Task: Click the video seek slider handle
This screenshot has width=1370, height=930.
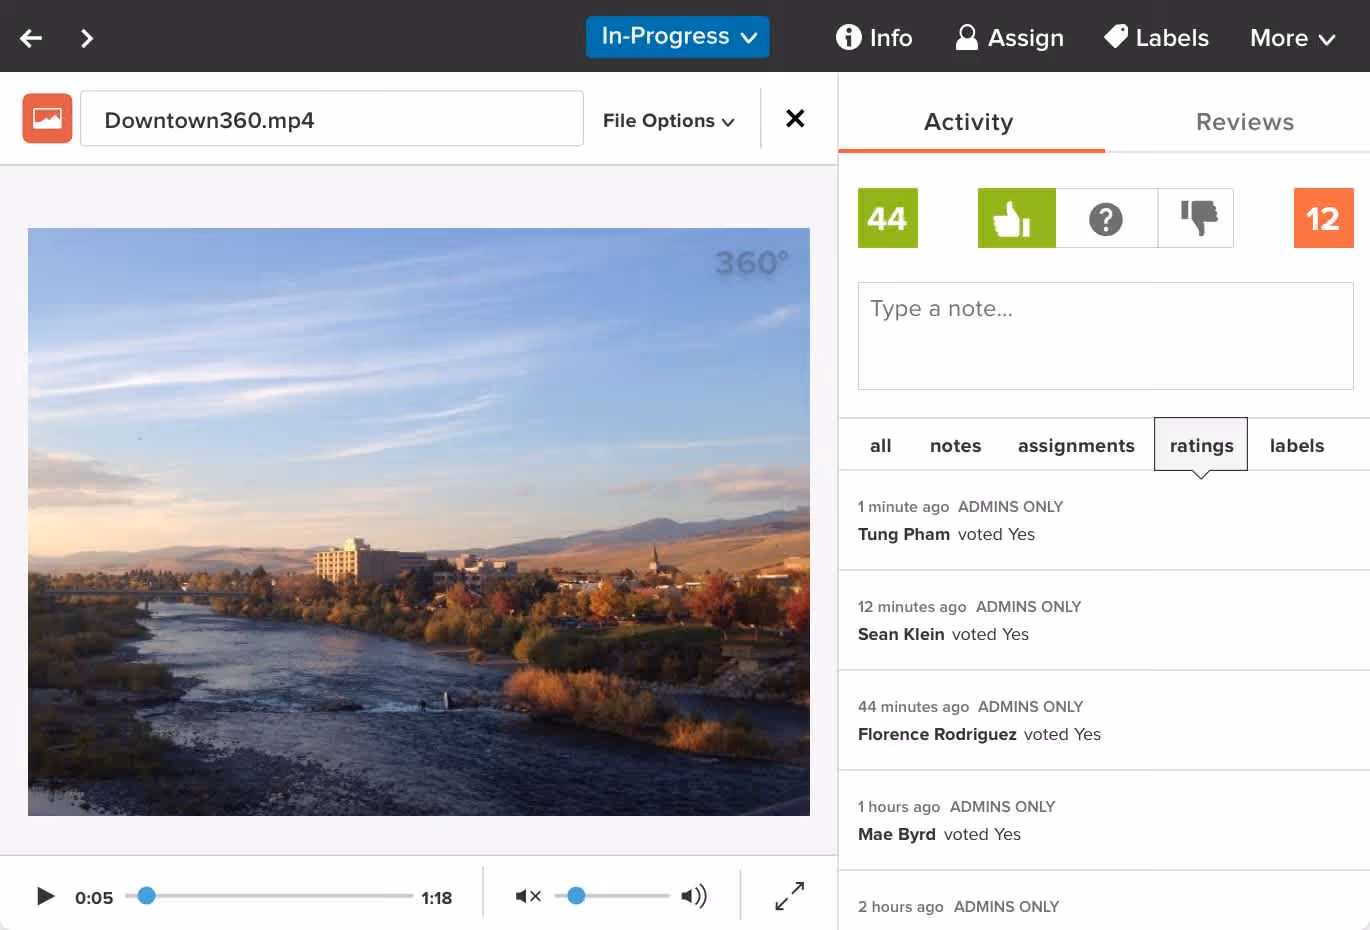Action: click(x=146, y=895)
